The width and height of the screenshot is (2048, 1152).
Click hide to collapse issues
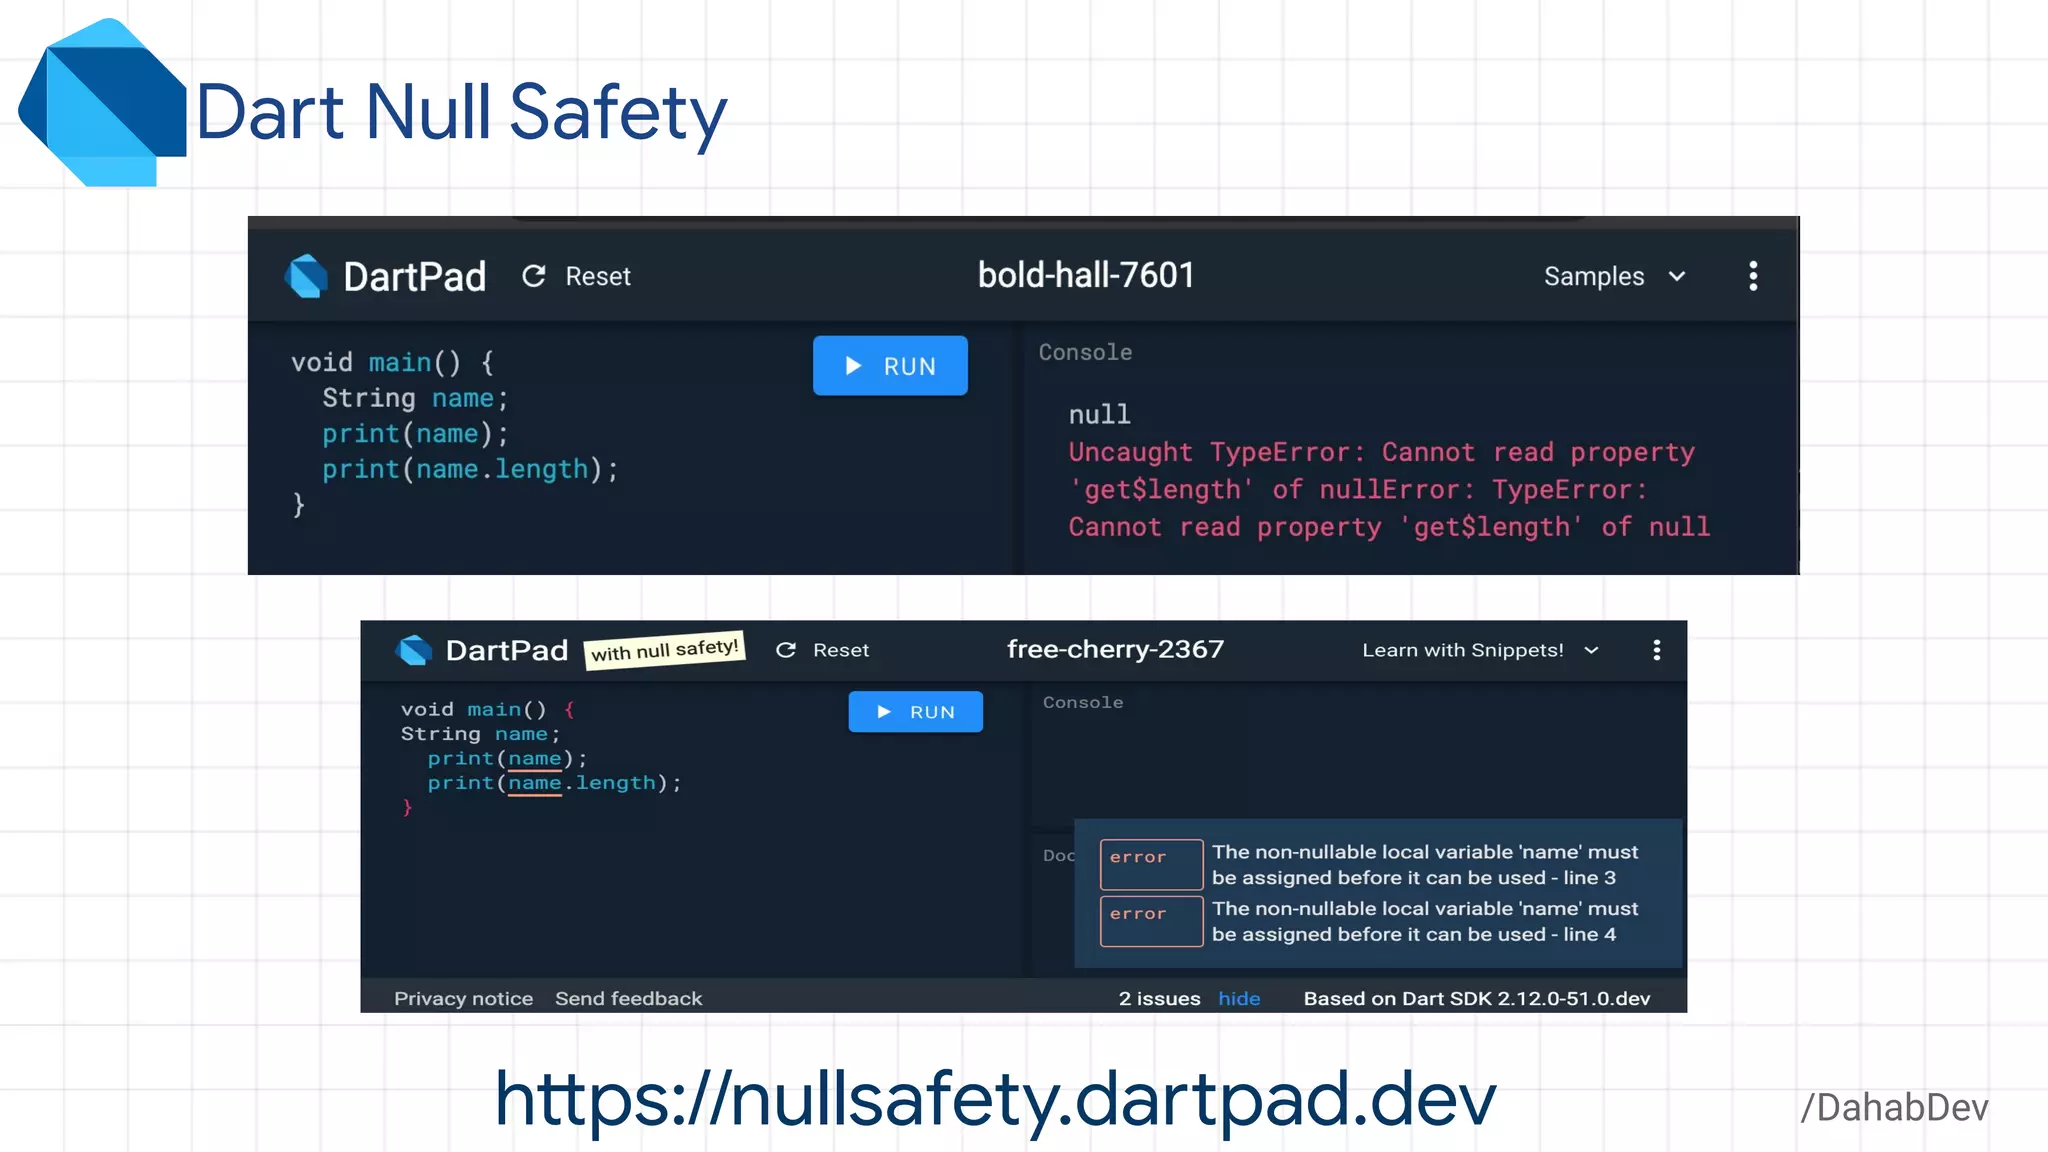click(x=1239, y=998)
